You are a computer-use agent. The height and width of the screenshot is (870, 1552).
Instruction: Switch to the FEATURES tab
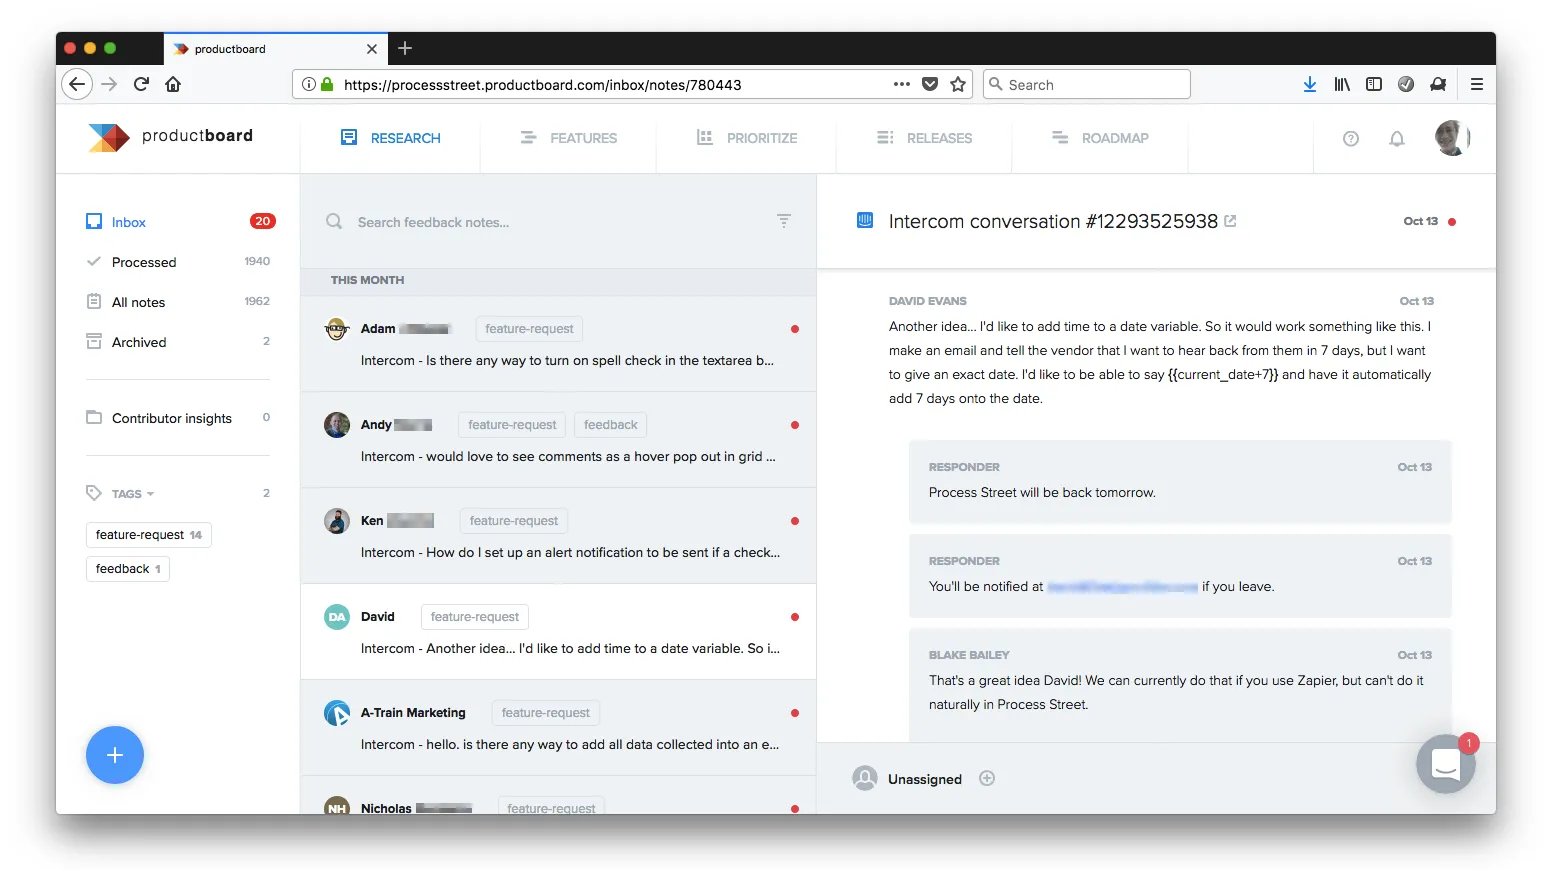tap(568, 138)
